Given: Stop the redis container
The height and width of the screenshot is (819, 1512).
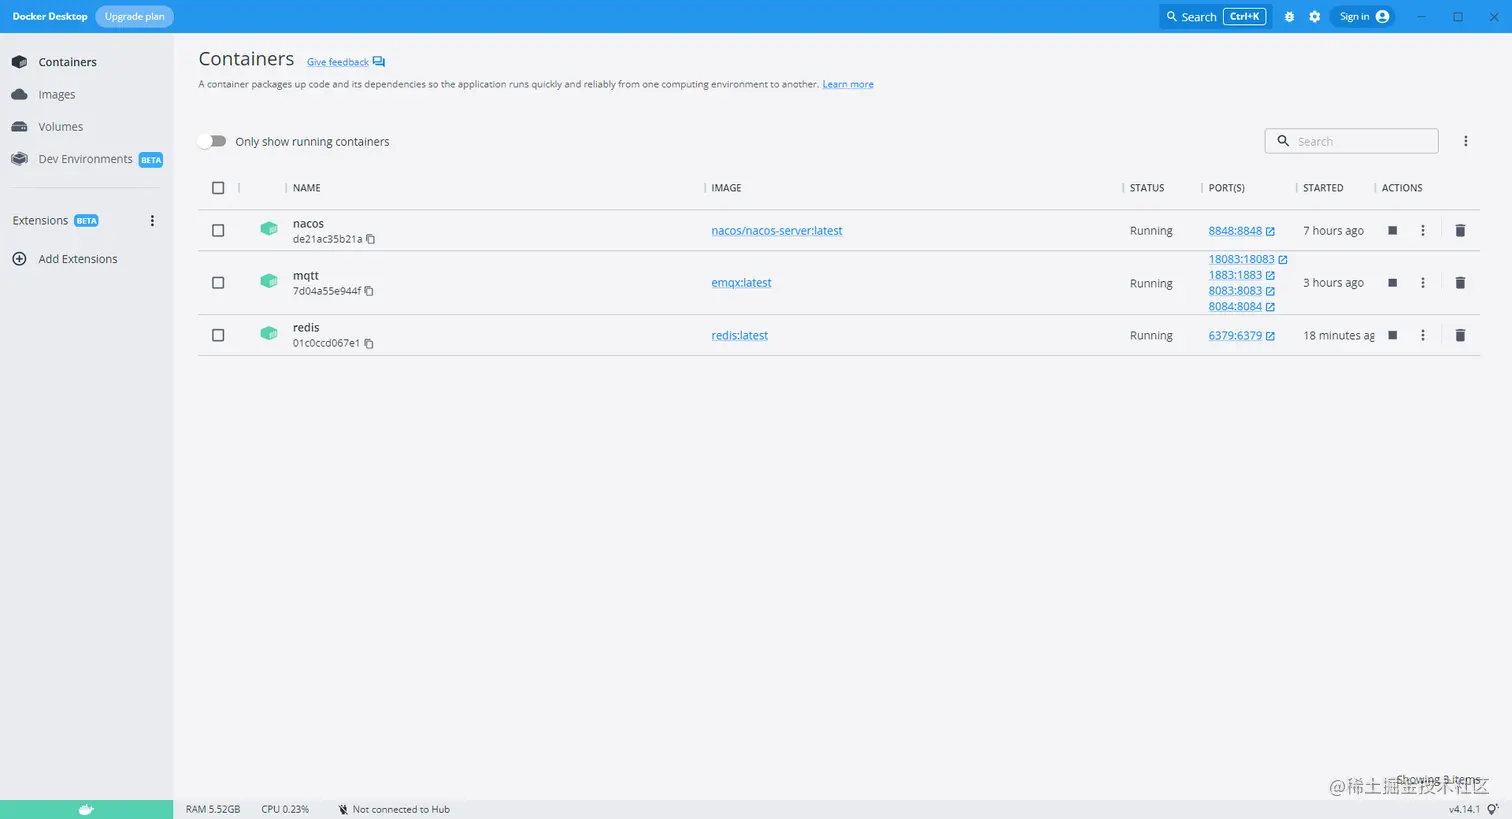Looking at the screenshot, I should point(1392,335).
